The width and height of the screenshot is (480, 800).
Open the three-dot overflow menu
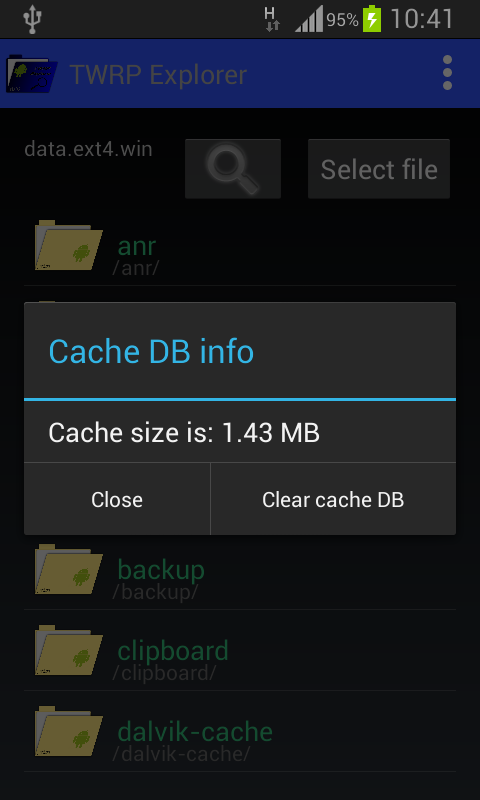click(447, 73)
